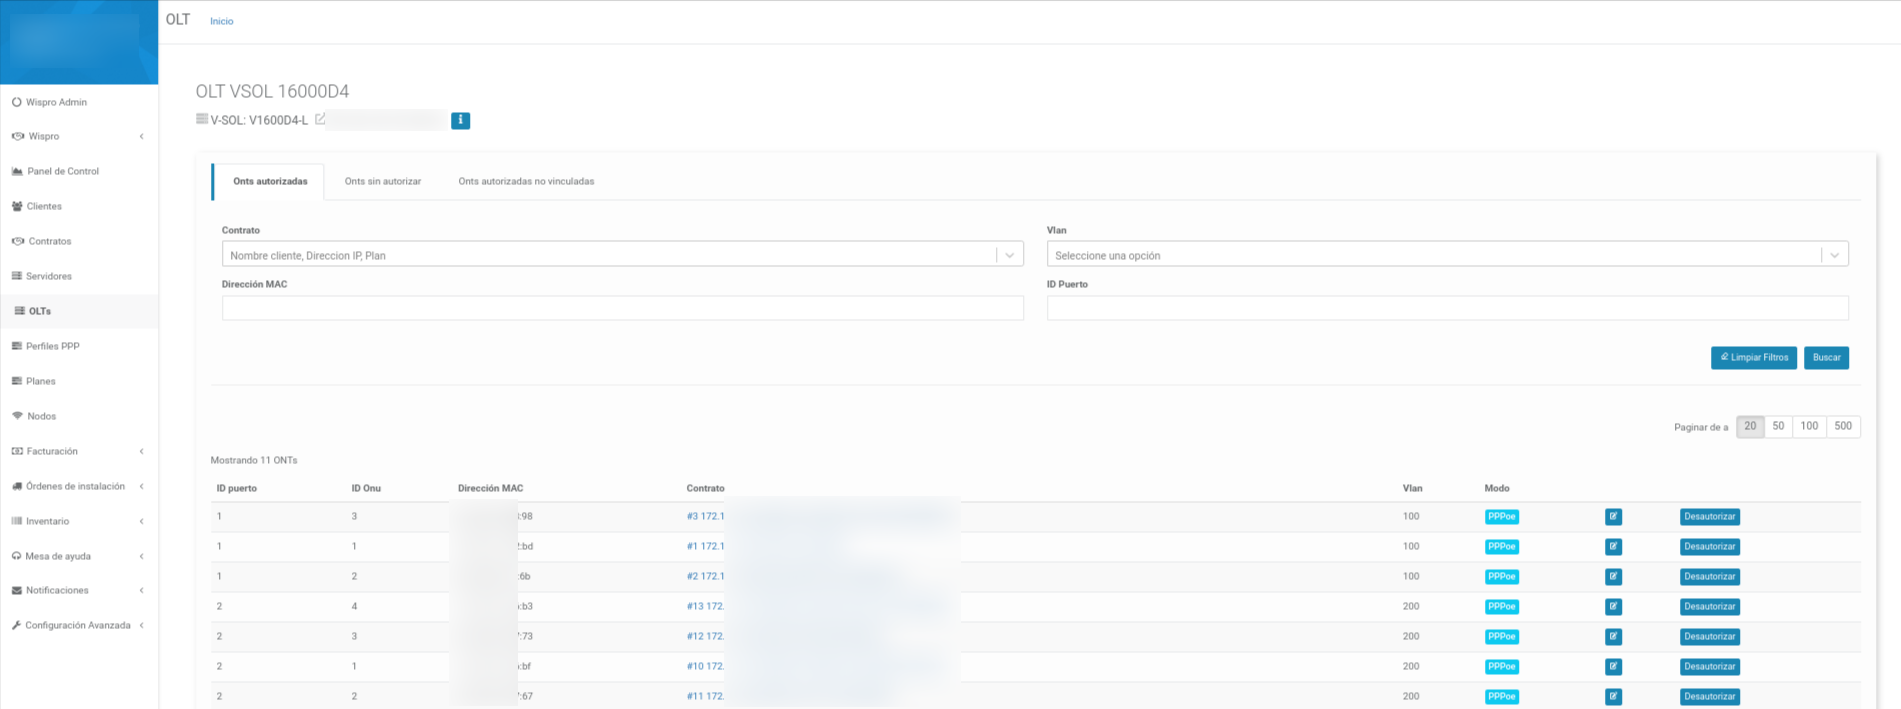Open Wispro Admin in sidebar
Image resolution: width=1901 pixels, height=709 pixels.
[x=56, y=102]
